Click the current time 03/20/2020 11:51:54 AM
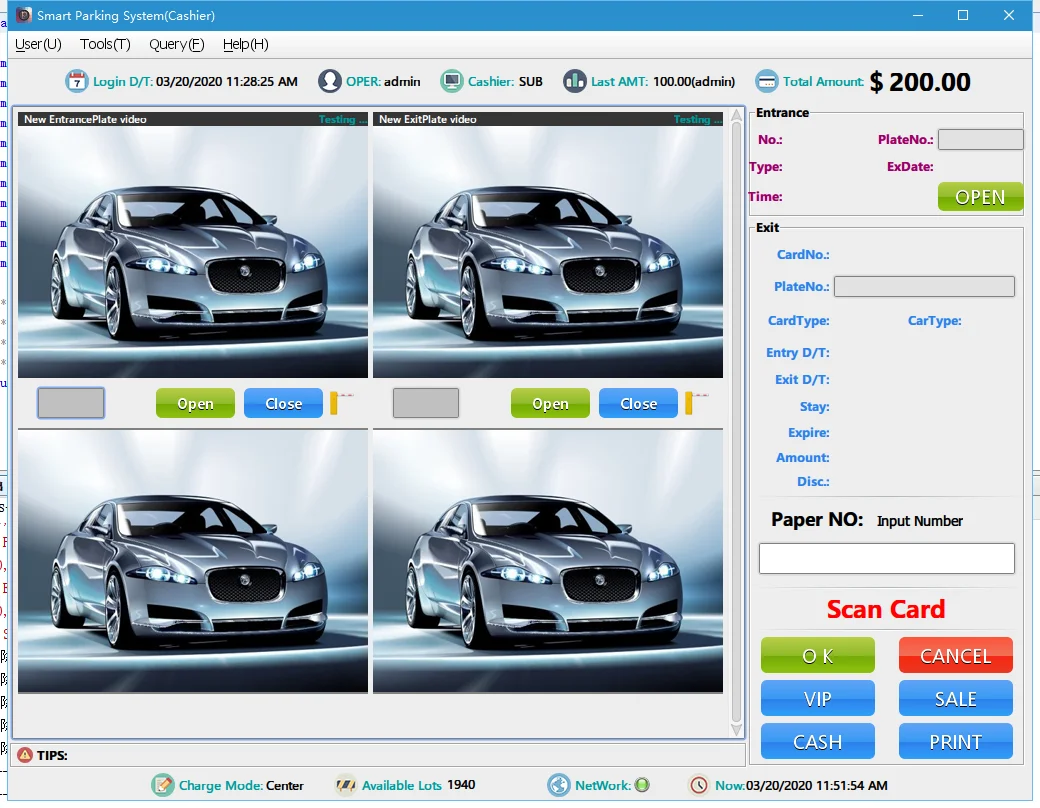1040x808 pixels. [x=816, y=785]
